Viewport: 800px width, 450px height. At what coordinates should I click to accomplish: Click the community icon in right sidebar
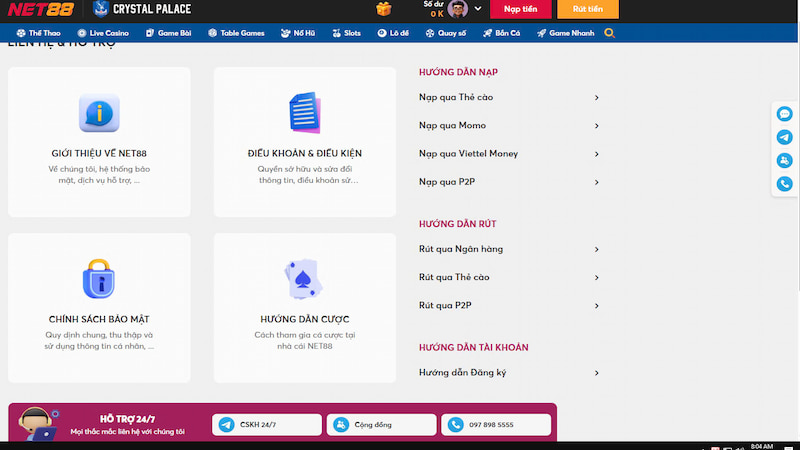click(x=785, y=161)
